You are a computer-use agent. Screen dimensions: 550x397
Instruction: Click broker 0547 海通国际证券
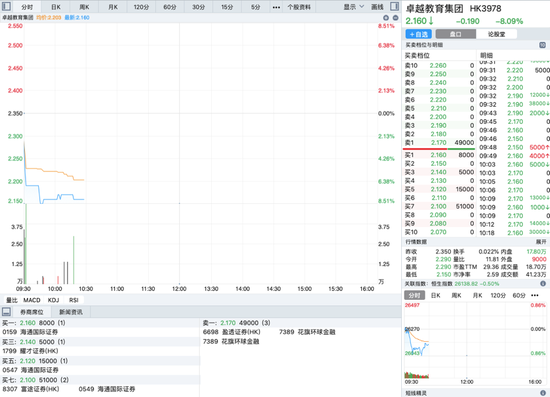[30, 370]
